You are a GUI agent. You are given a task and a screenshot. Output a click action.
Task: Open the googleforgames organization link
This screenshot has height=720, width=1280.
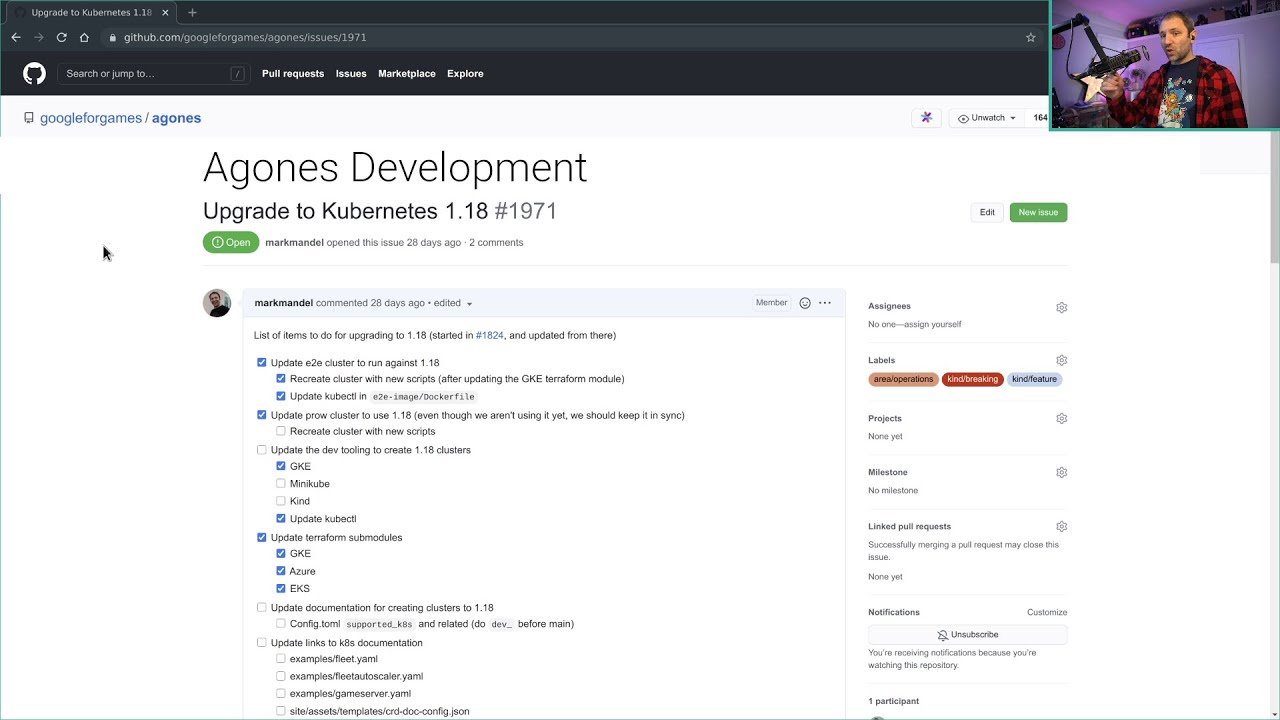click(x=91, y=118)
